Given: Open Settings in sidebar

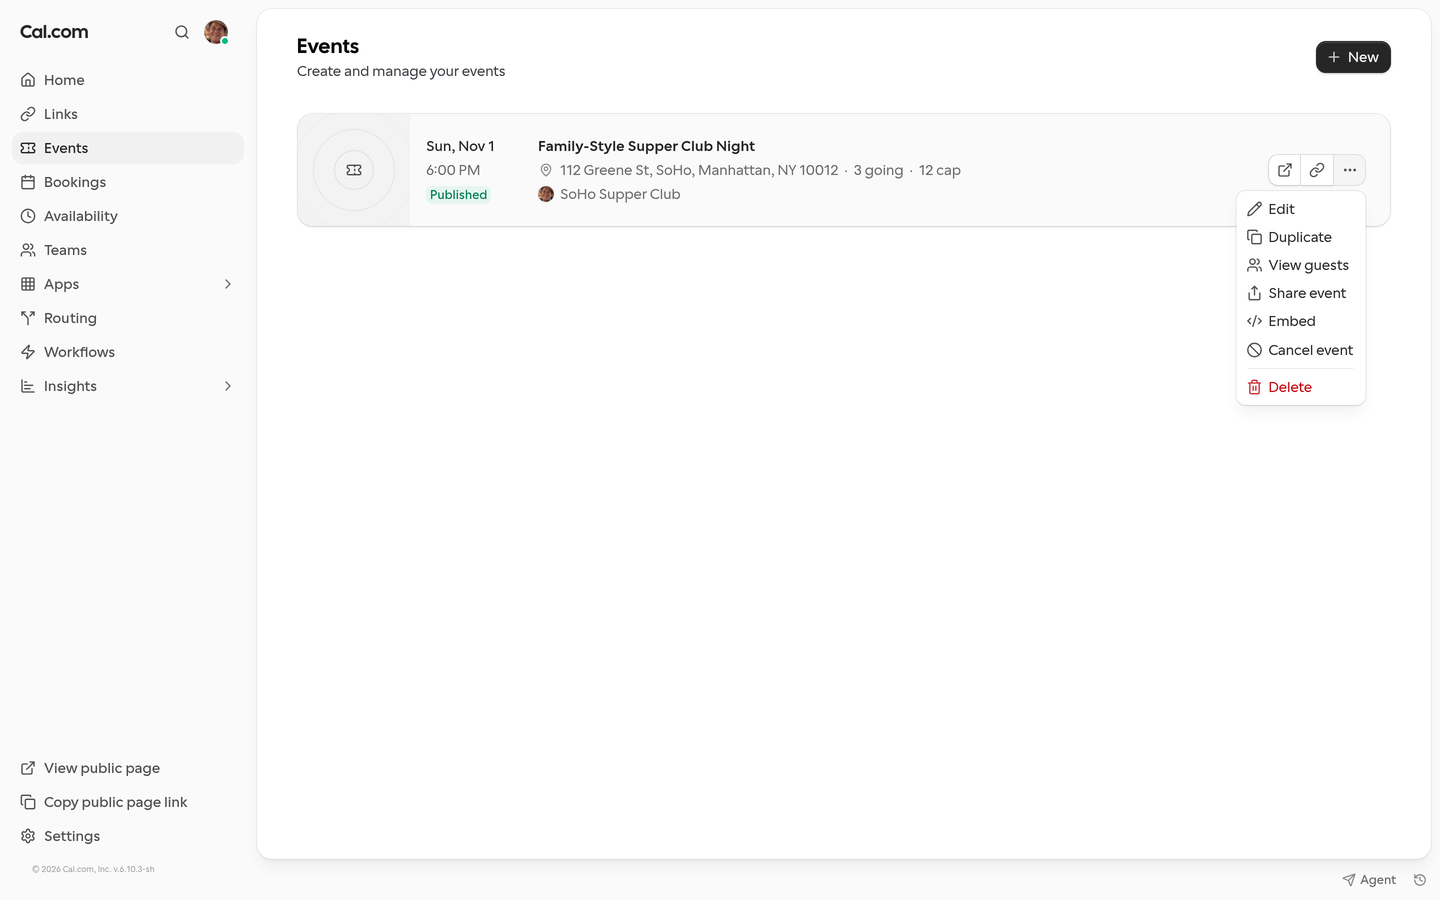Looking at the screenshot, I should [128, 836].
